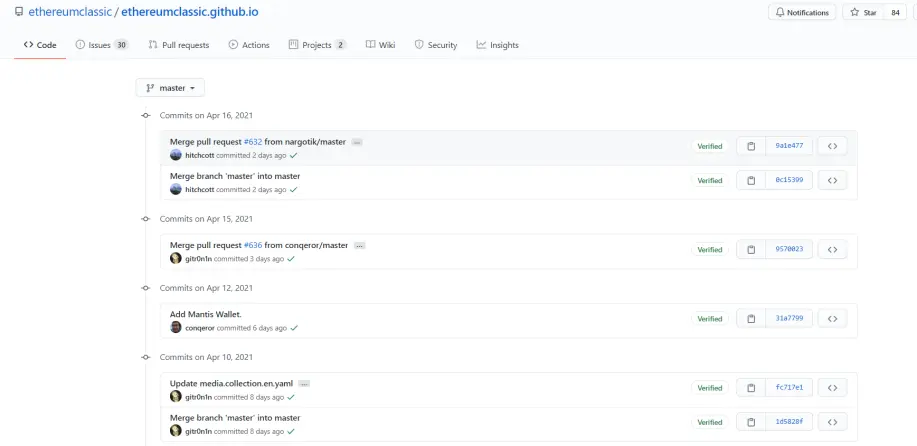Expand commit message for pull request #636
The height and width of the screenshot is (446, 917).
[x=360, y=246]
